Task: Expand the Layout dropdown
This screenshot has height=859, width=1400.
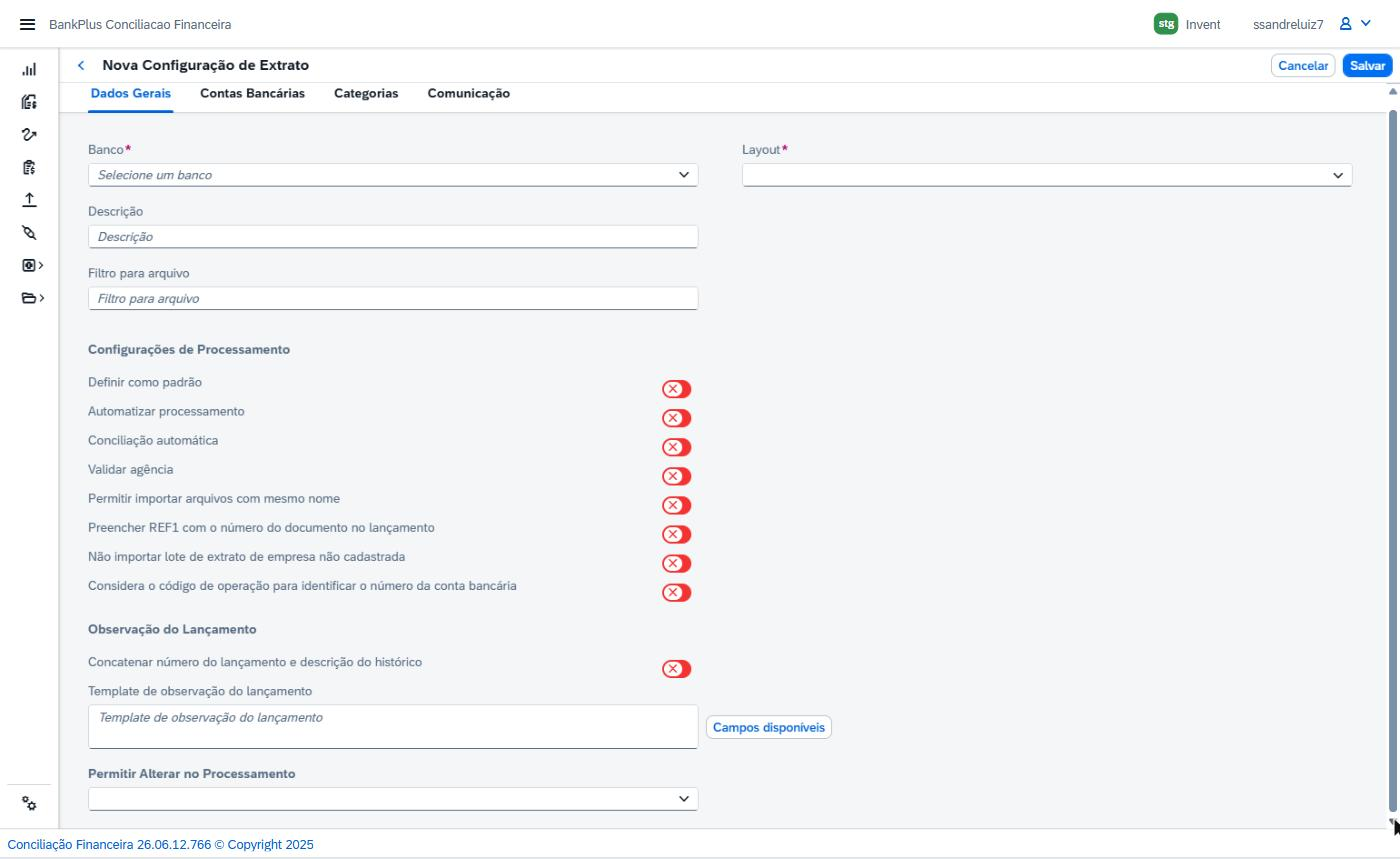Action: pos(1047,175)
